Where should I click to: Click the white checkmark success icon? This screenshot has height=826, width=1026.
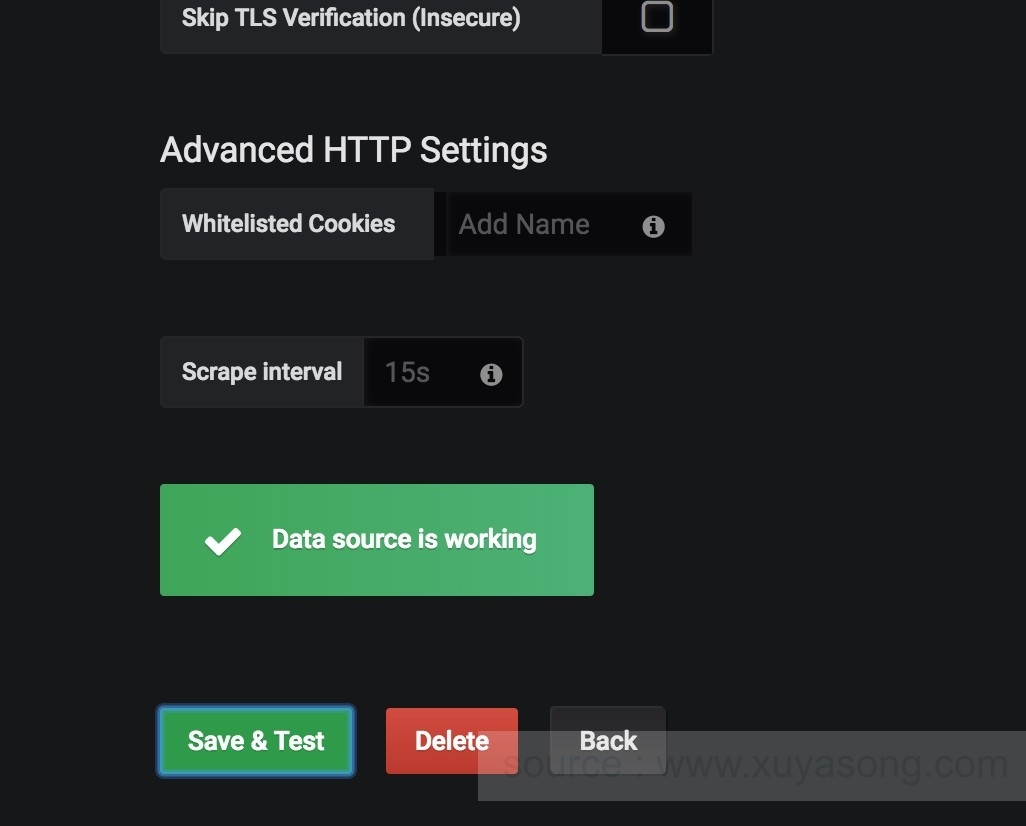[x=222, y=541]
